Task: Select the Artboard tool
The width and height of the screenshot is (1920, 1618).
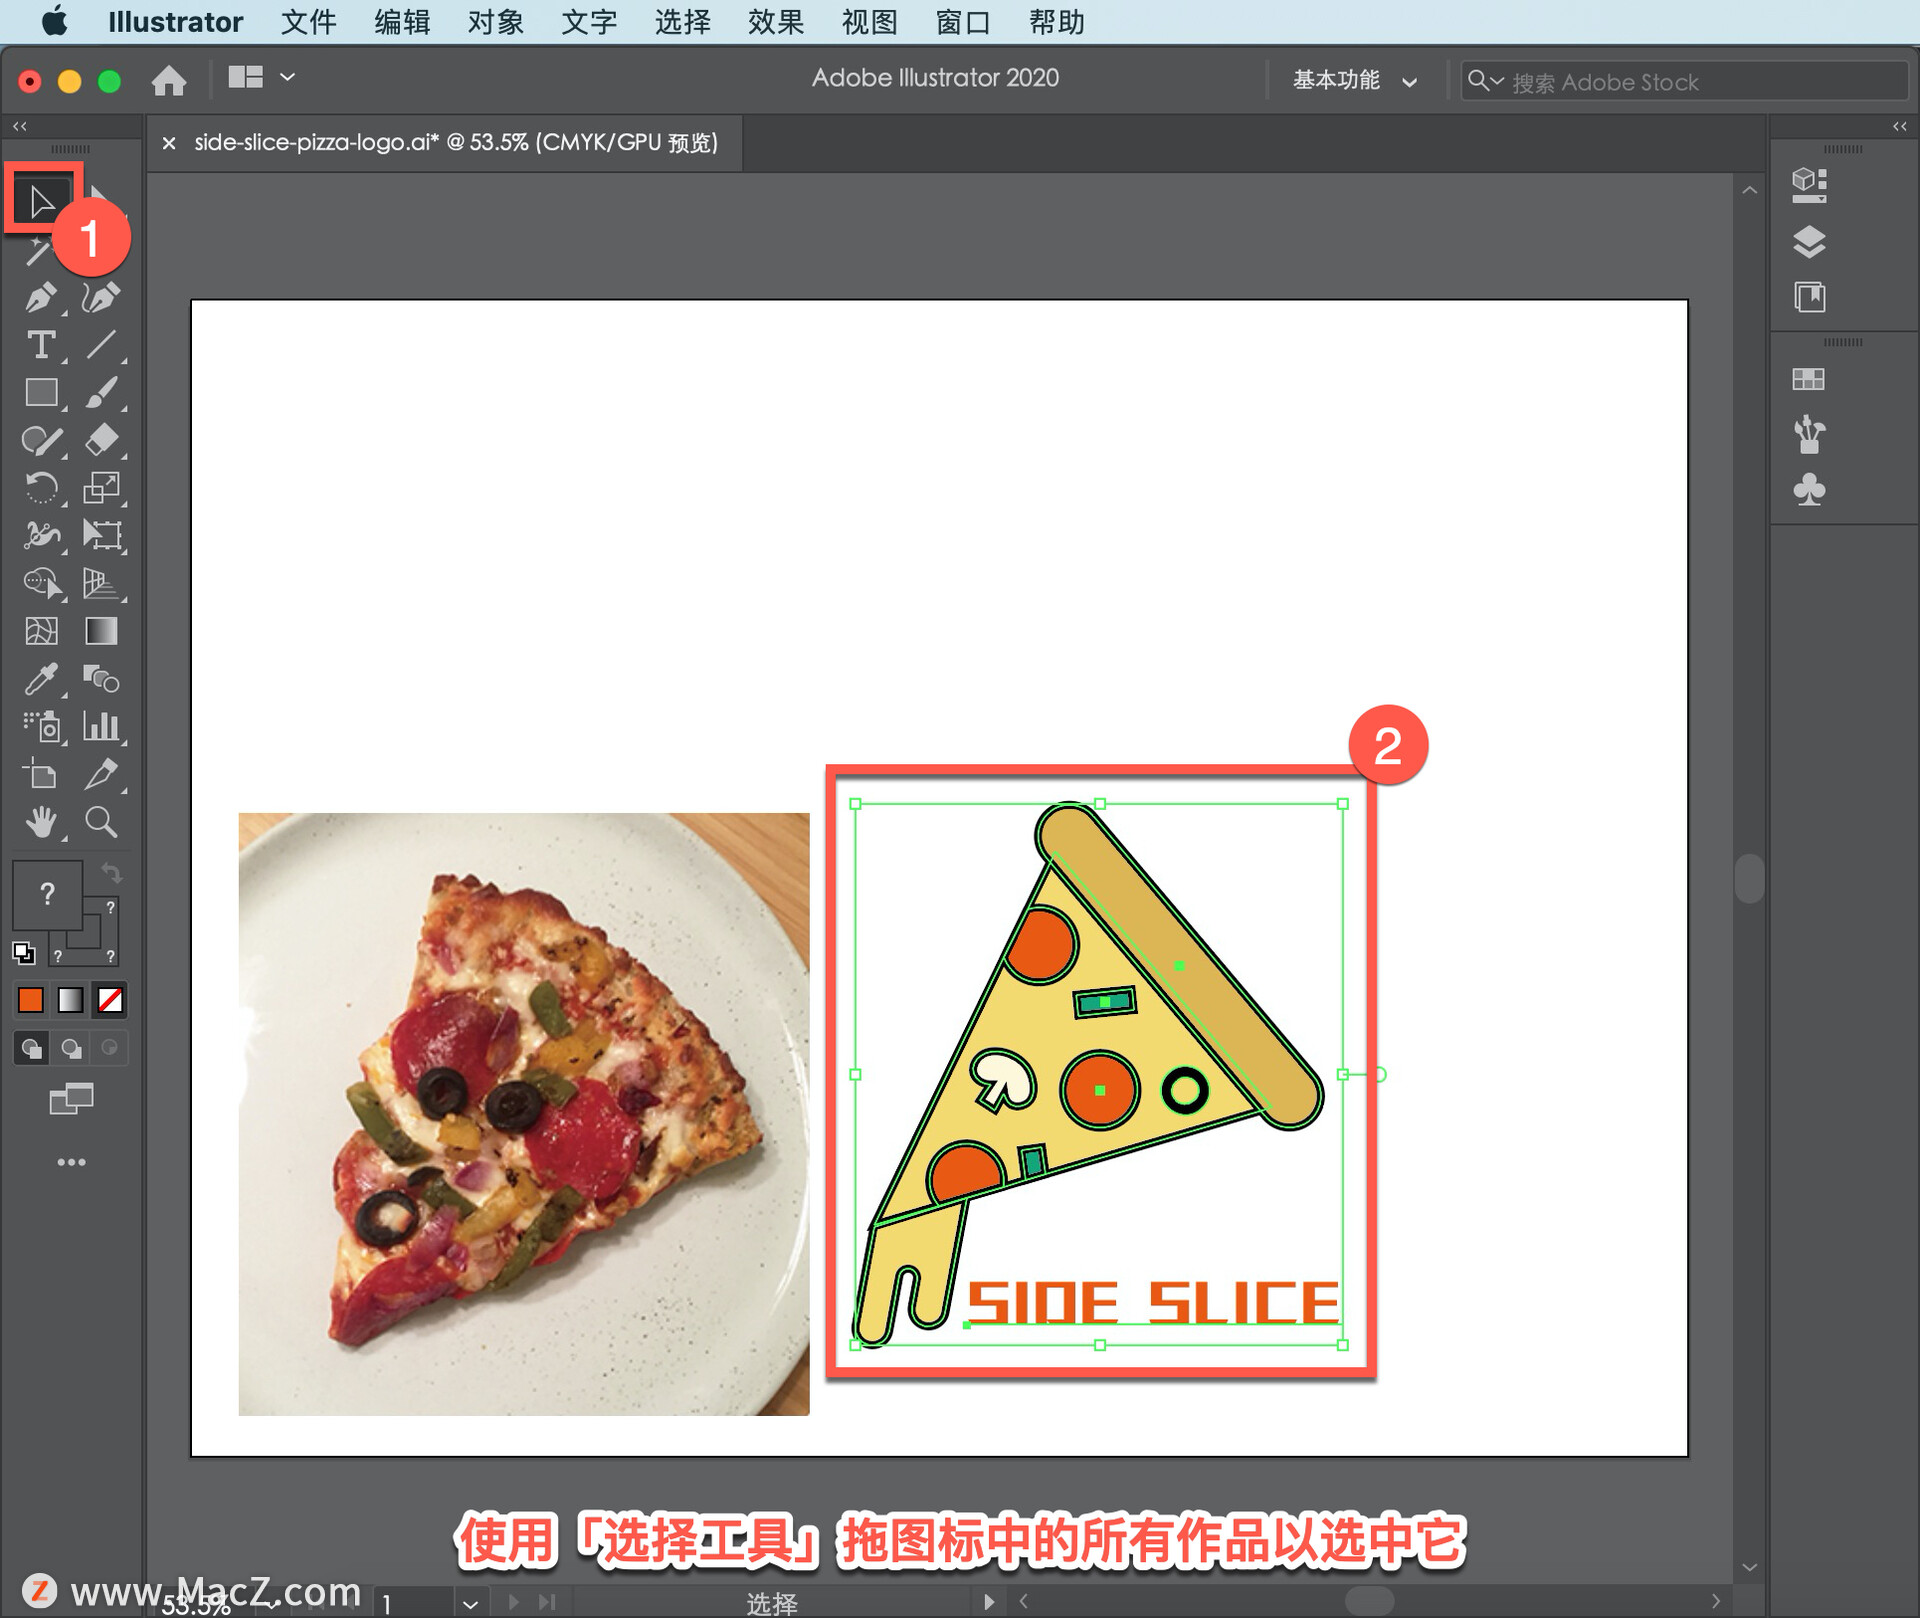Action: tap(41, 774)
